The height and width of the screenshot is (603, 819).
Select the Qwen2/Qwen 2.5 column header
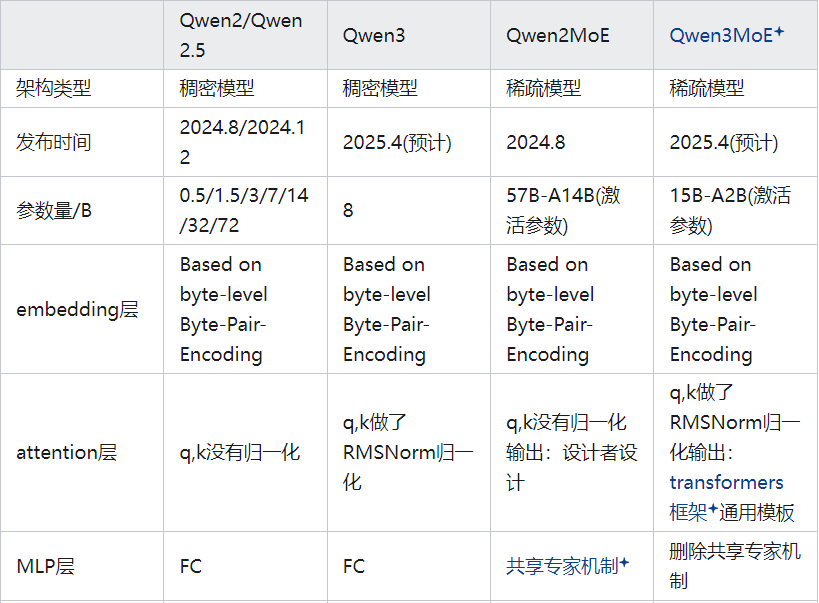245,35
